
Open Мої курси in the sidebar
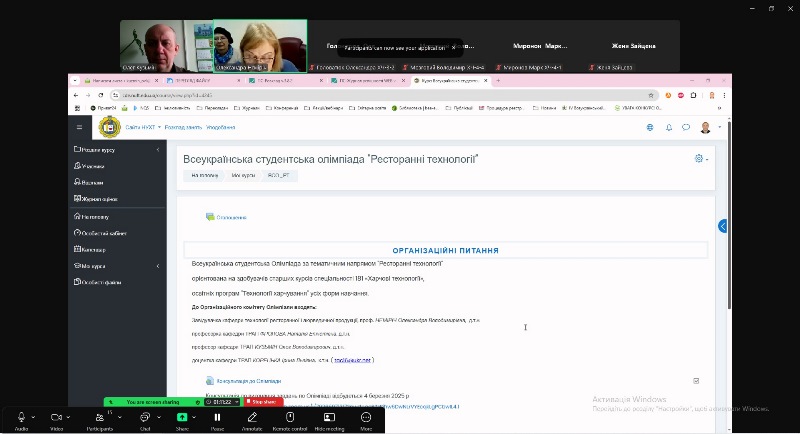90,266
